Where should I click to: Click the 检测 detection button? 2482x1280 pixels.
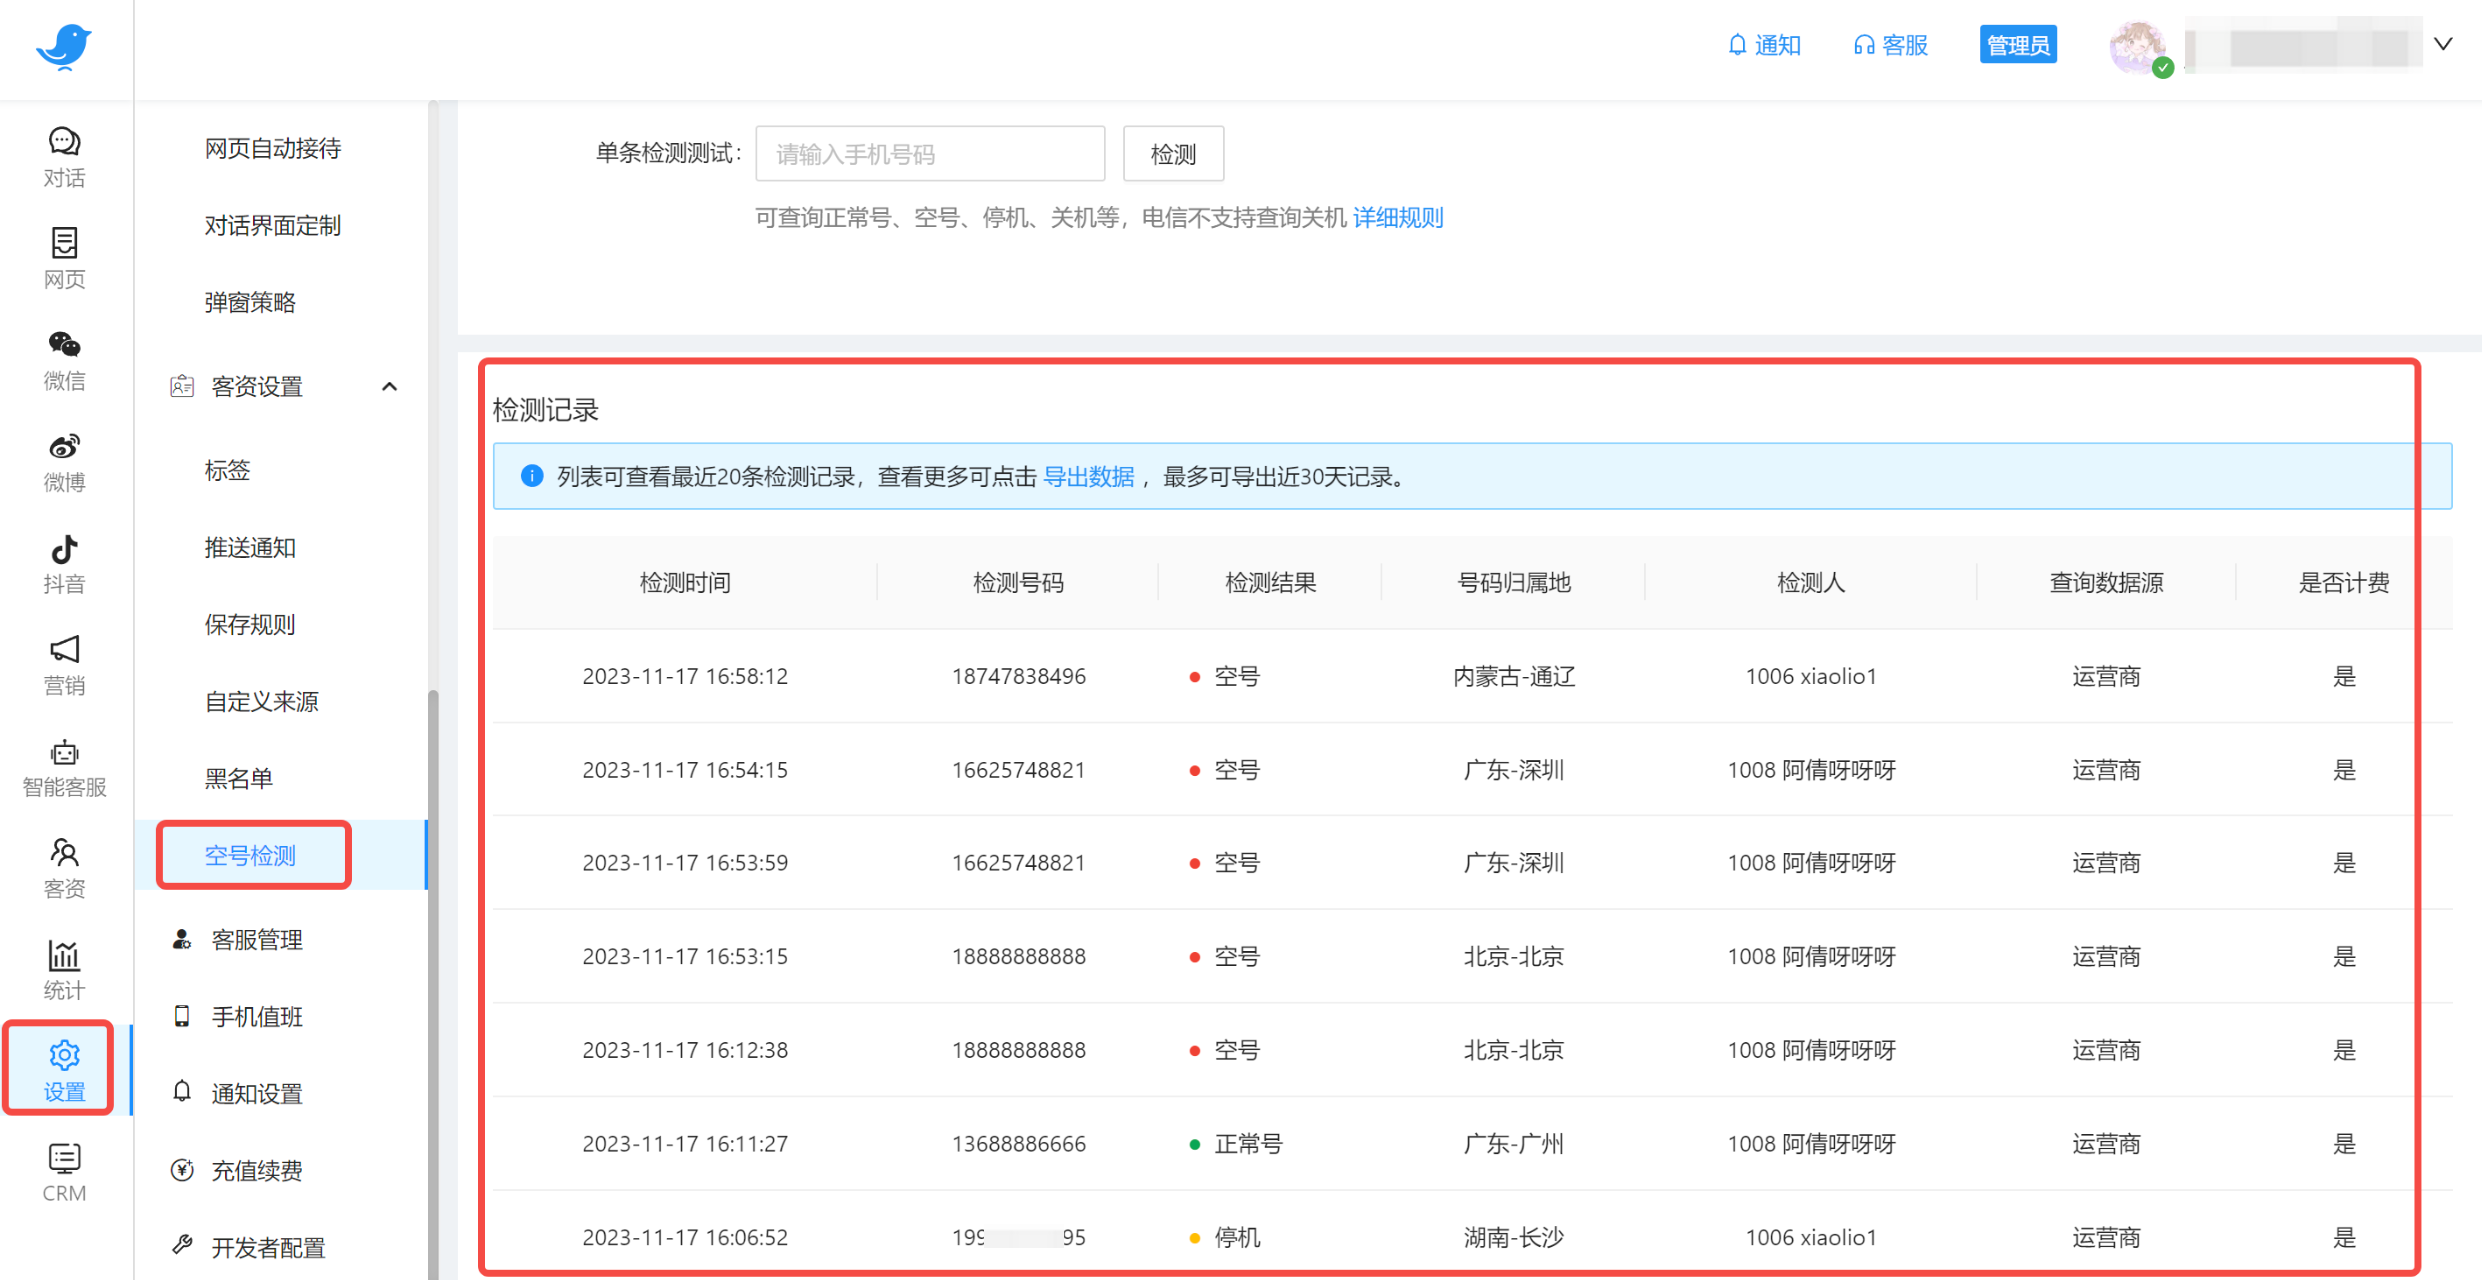[x=1172, y=153]
